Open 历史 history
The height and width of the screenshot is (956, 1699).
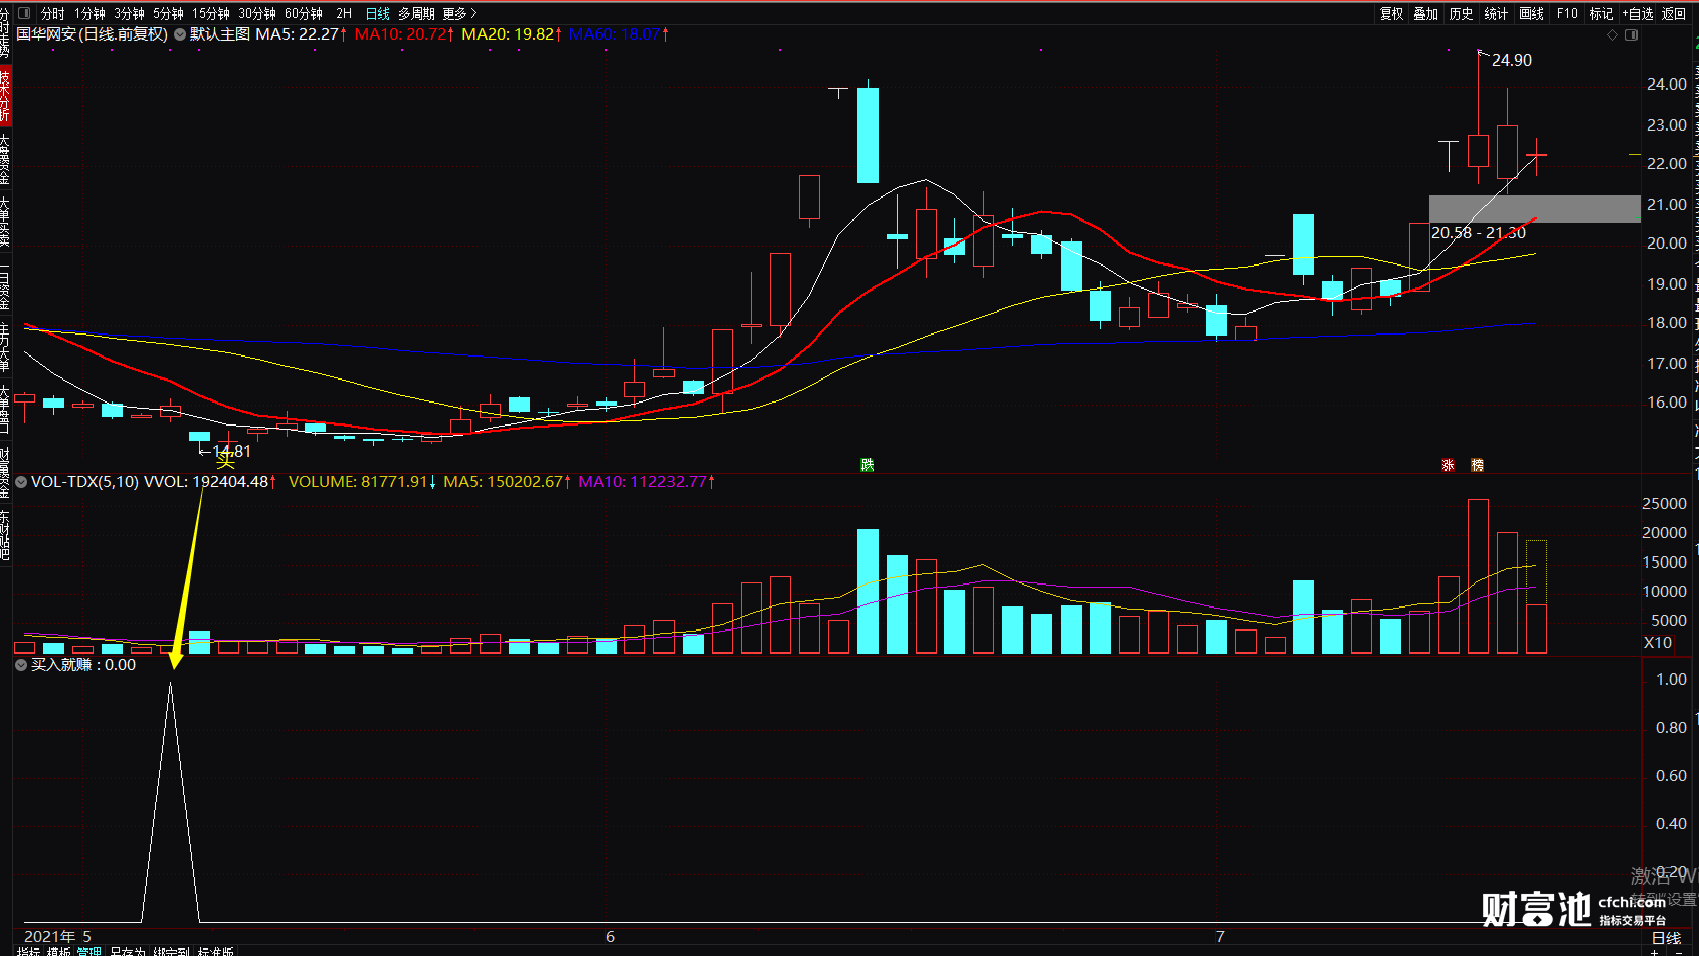pos(1461,14)
